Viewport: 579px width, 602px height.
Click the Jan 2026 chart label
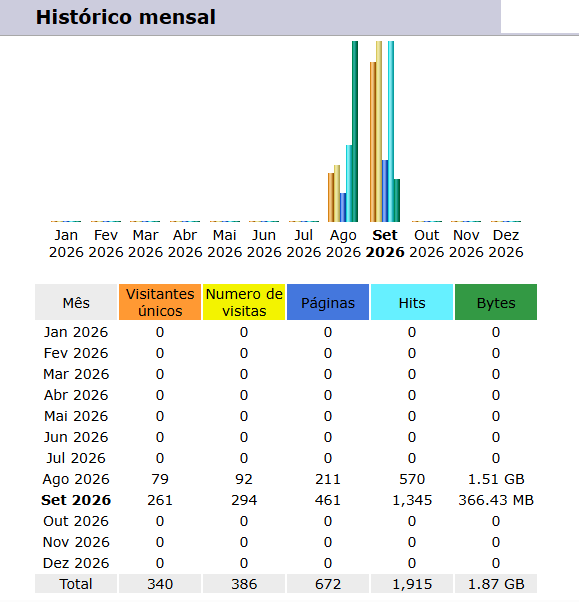66,243
